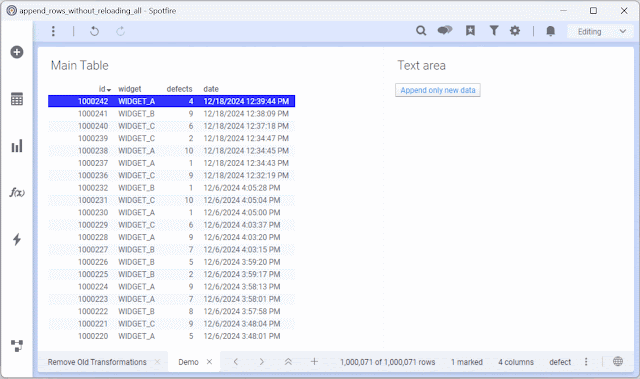The image size is (640, 379).
Task: Click the double-chevron page navigation icon
Action: [x=288, y=361]
